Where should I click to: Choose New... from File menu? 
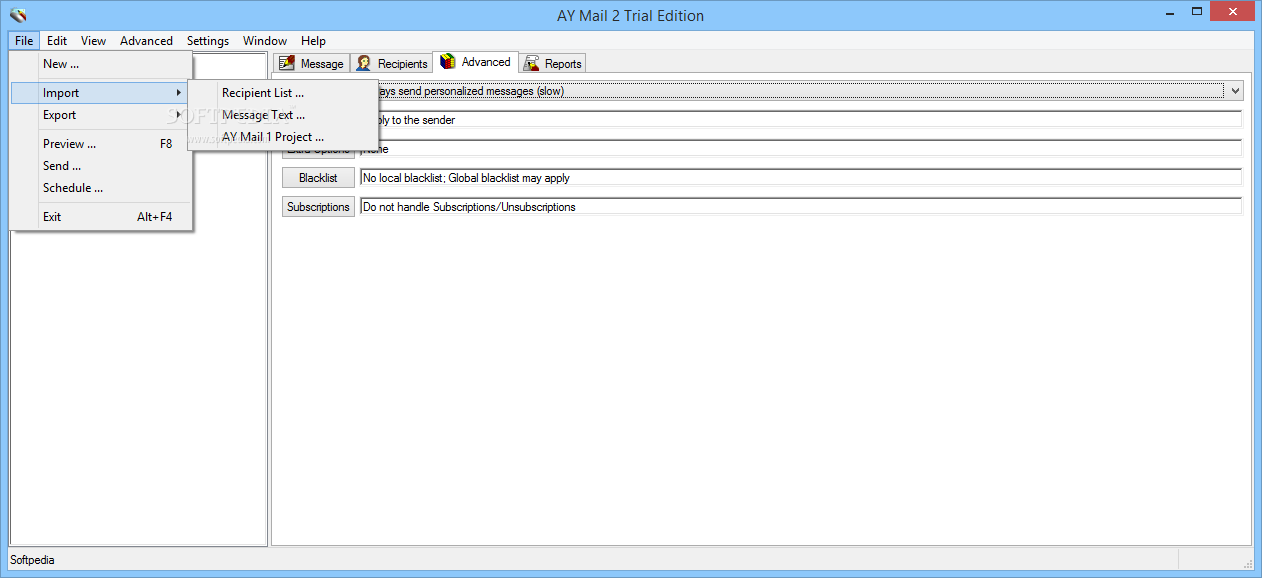coord(101,64)
